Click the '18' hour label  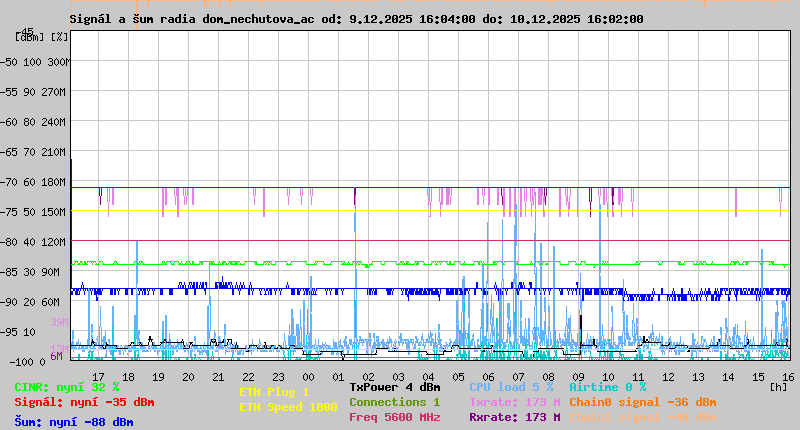128,377
